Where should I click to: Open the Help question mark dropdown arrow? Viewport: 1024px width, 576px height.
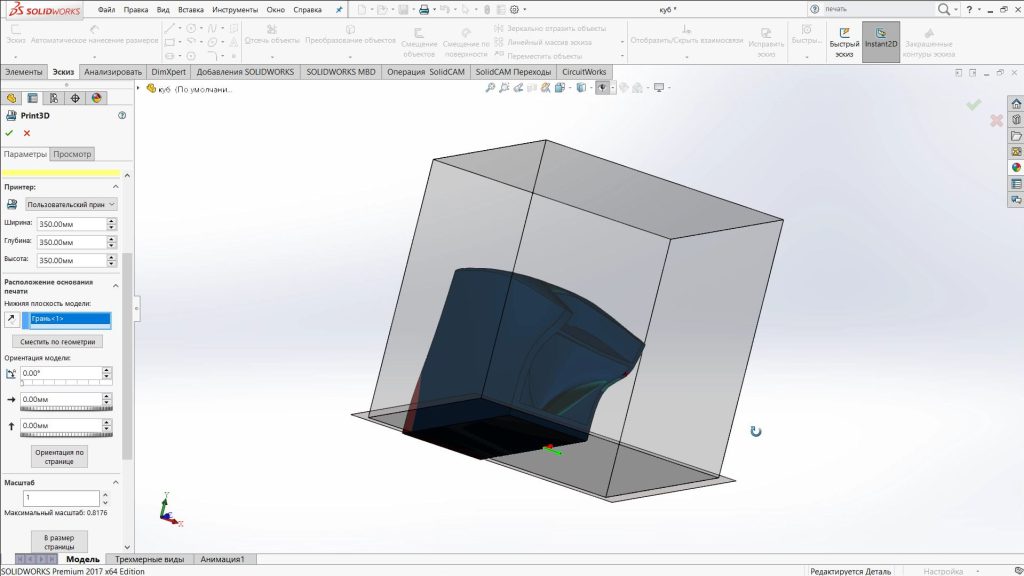pyautogui.click(x=980, y=10)
